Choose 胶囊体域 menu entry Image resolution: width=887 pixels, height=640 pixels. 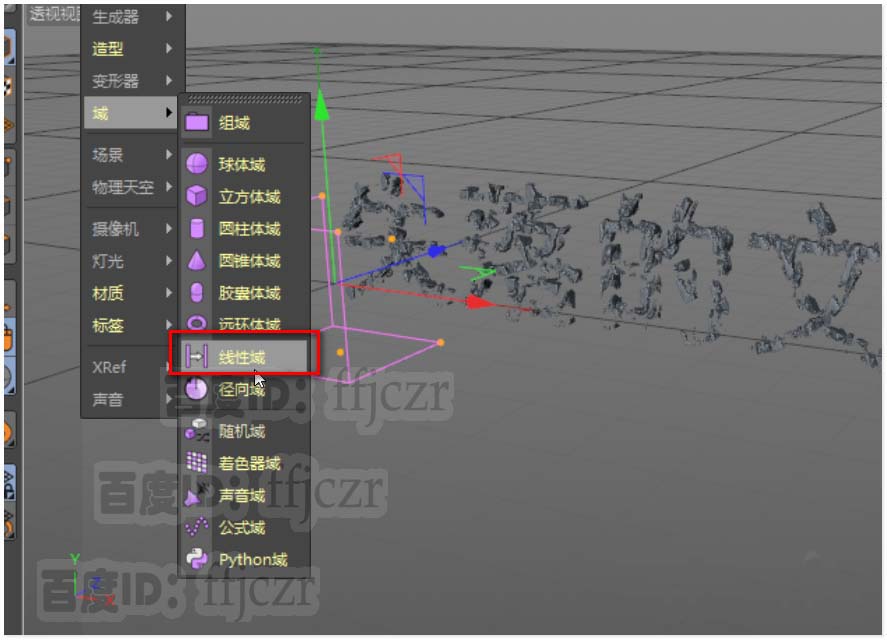click(x=244, y=293)
